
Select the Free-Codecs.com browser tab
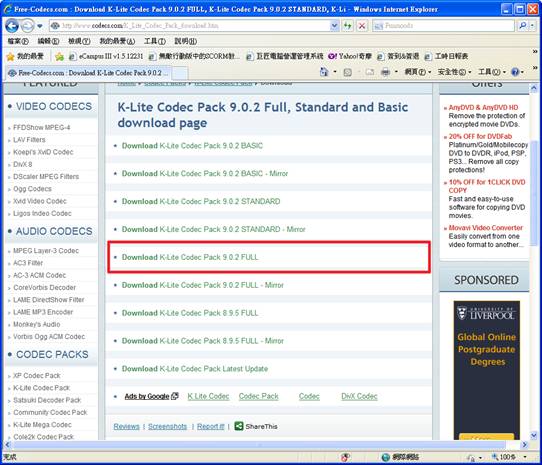88,73
